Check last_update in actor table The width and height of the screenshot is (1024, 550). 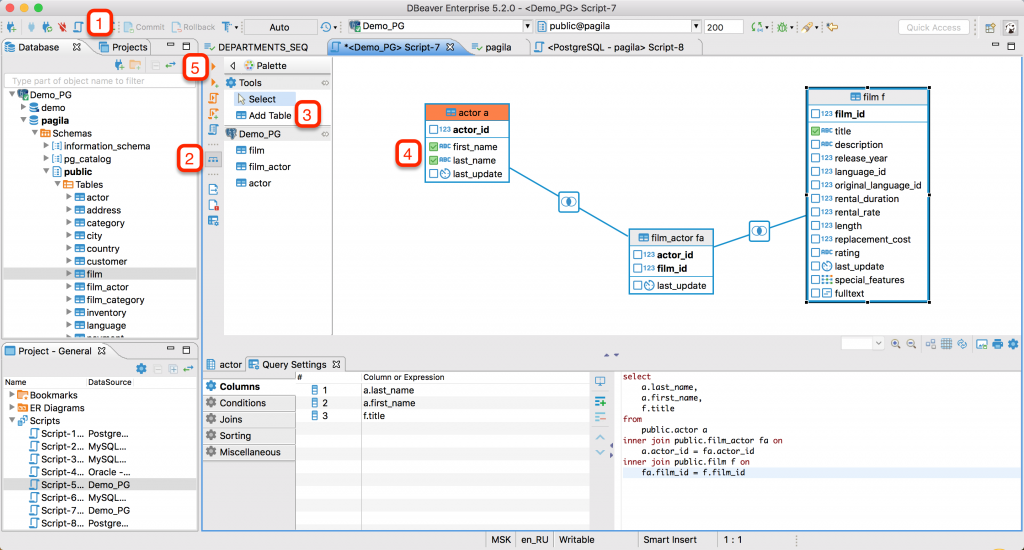coord(434,174)
